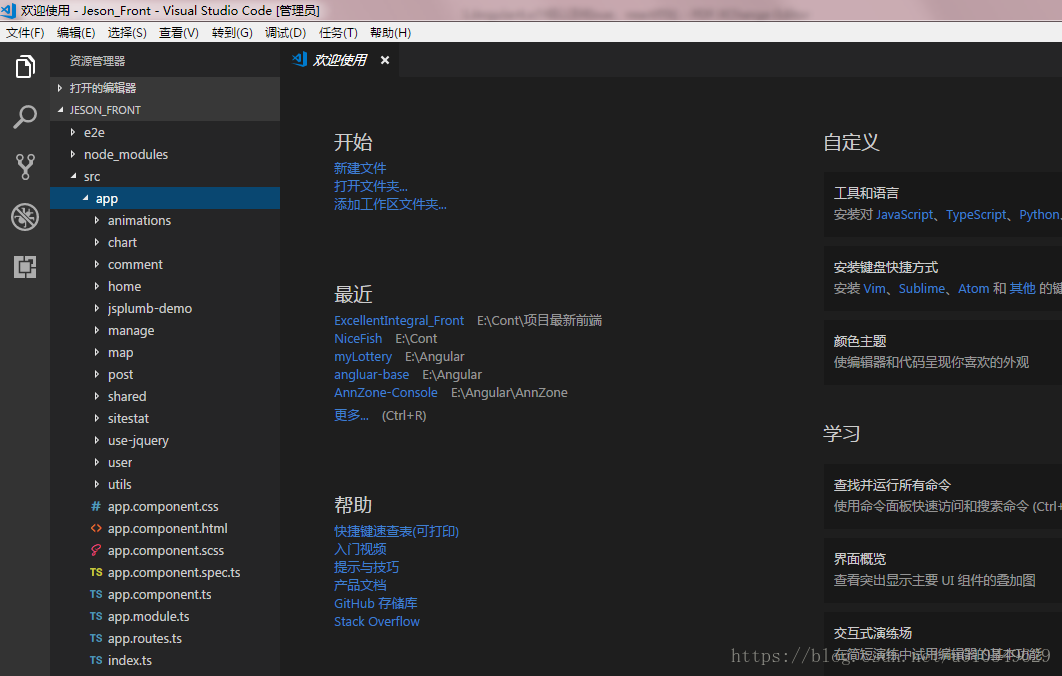Click the TS icon beside app.component.spec.ts

coord(96,572)
